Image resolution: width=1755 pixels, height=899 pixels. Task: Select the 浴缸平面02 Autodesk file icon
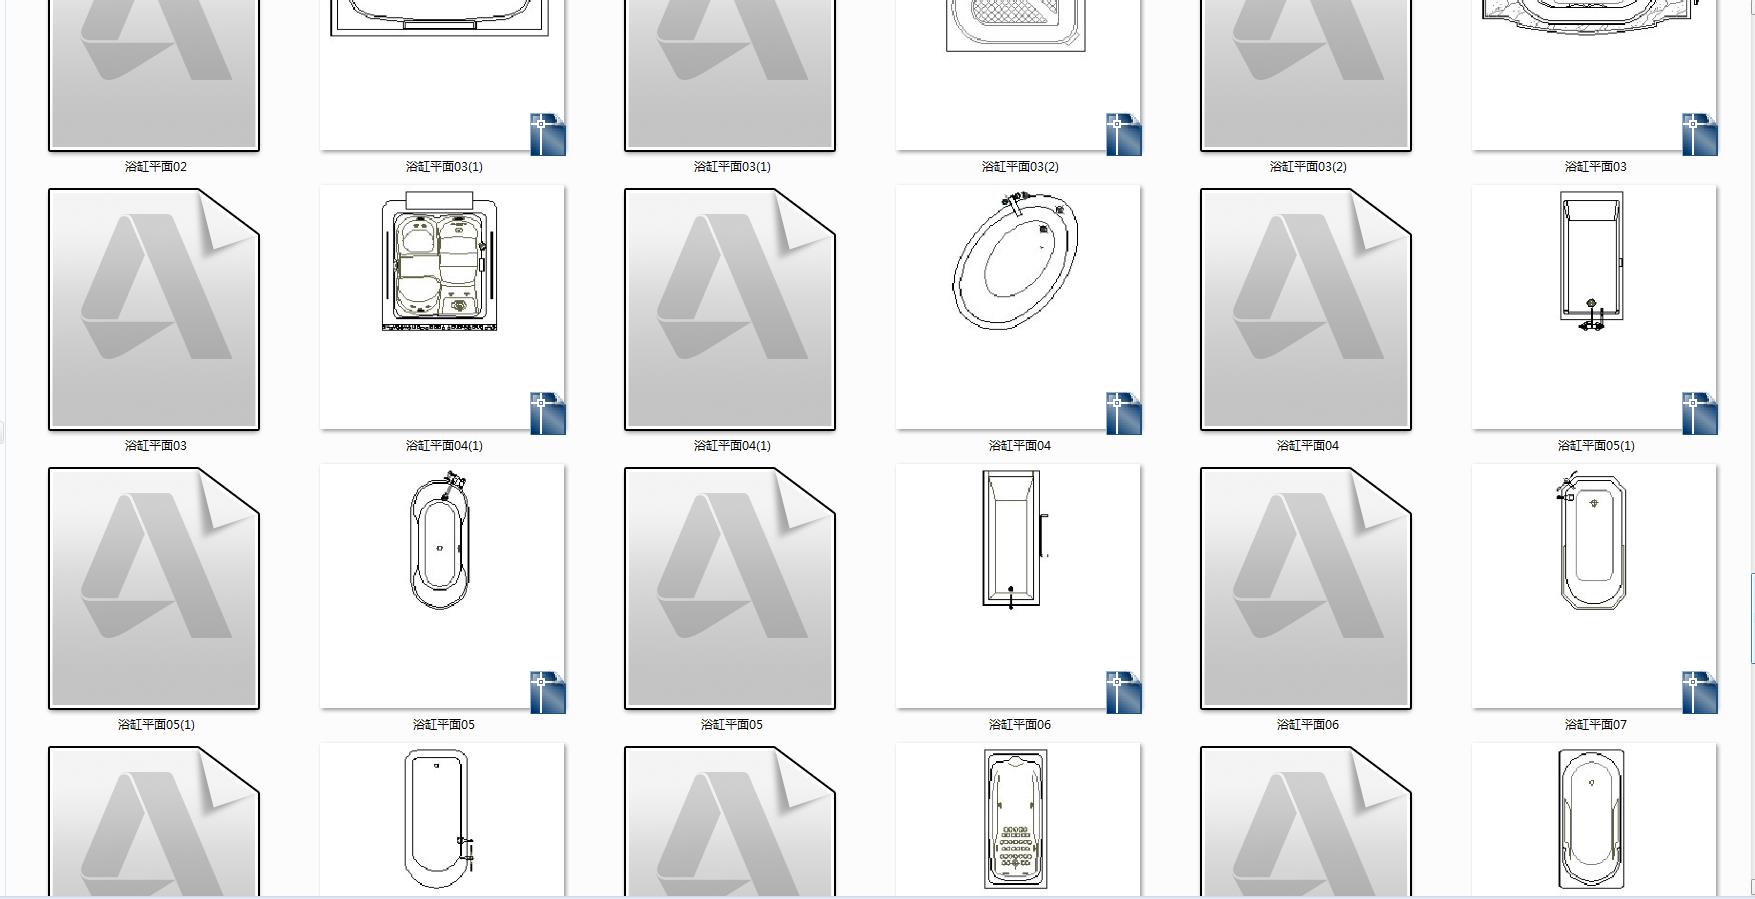[x=154, y=75]
